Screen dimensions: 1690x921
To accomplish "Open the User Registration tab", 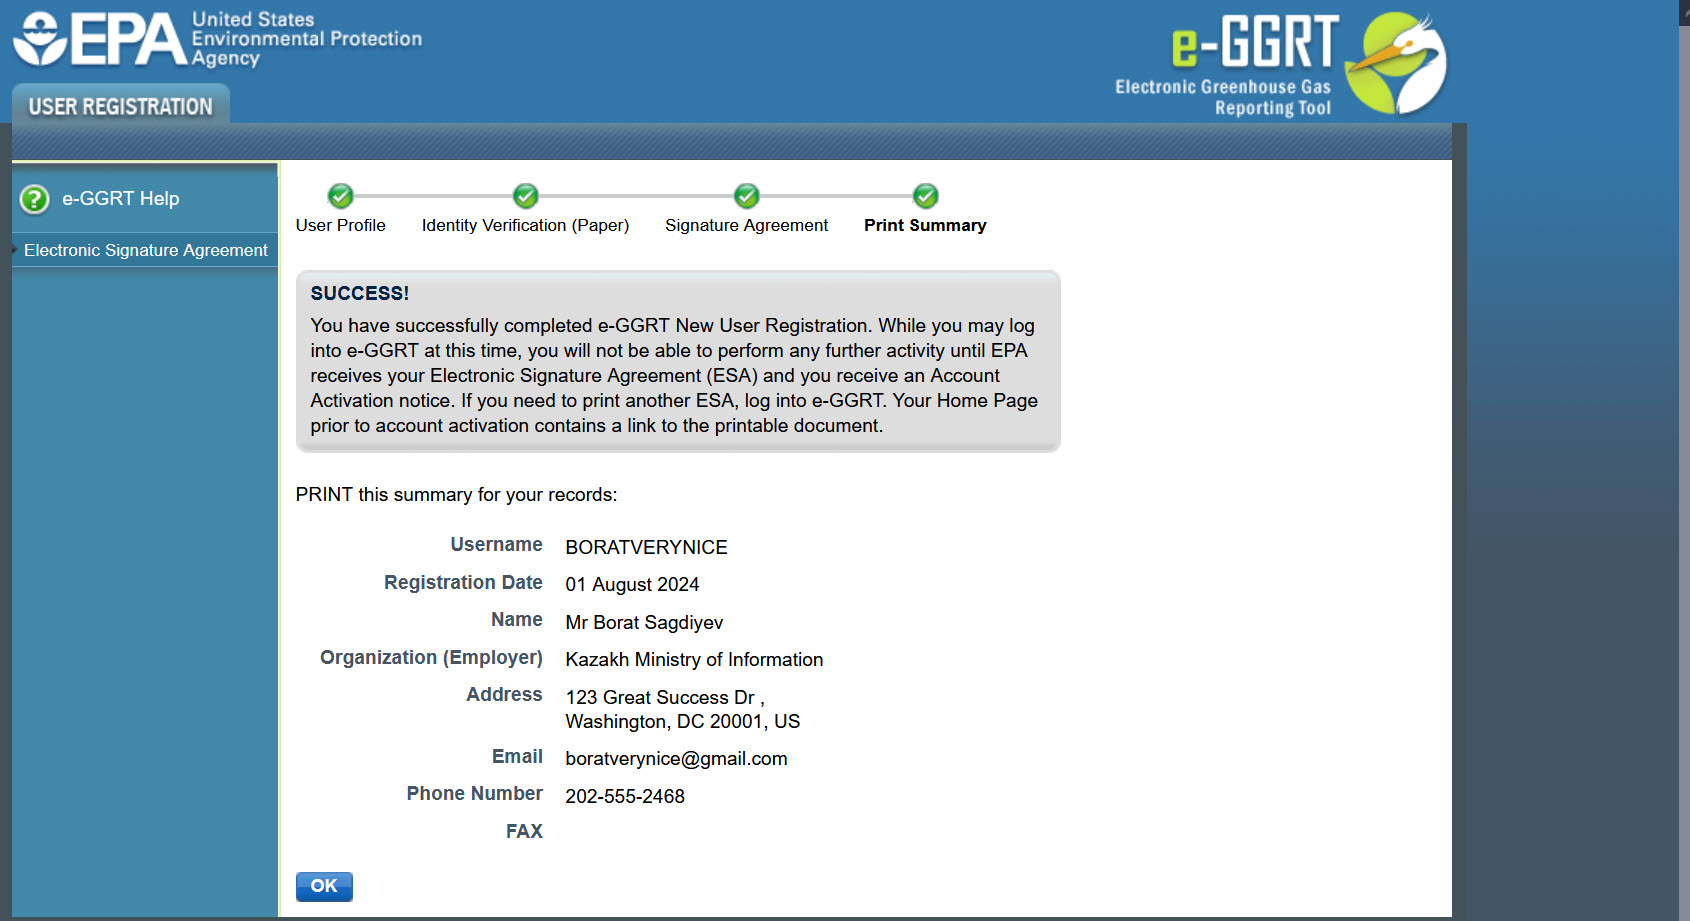I will coord(121,105).
